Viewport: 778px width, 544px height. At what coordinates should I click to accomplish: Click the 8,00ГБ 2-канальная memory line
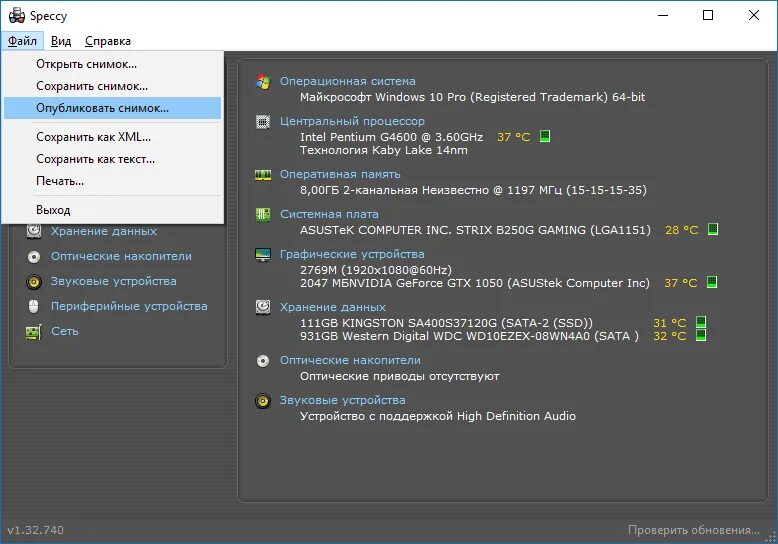pyautogui.click(x=473, y=190)
